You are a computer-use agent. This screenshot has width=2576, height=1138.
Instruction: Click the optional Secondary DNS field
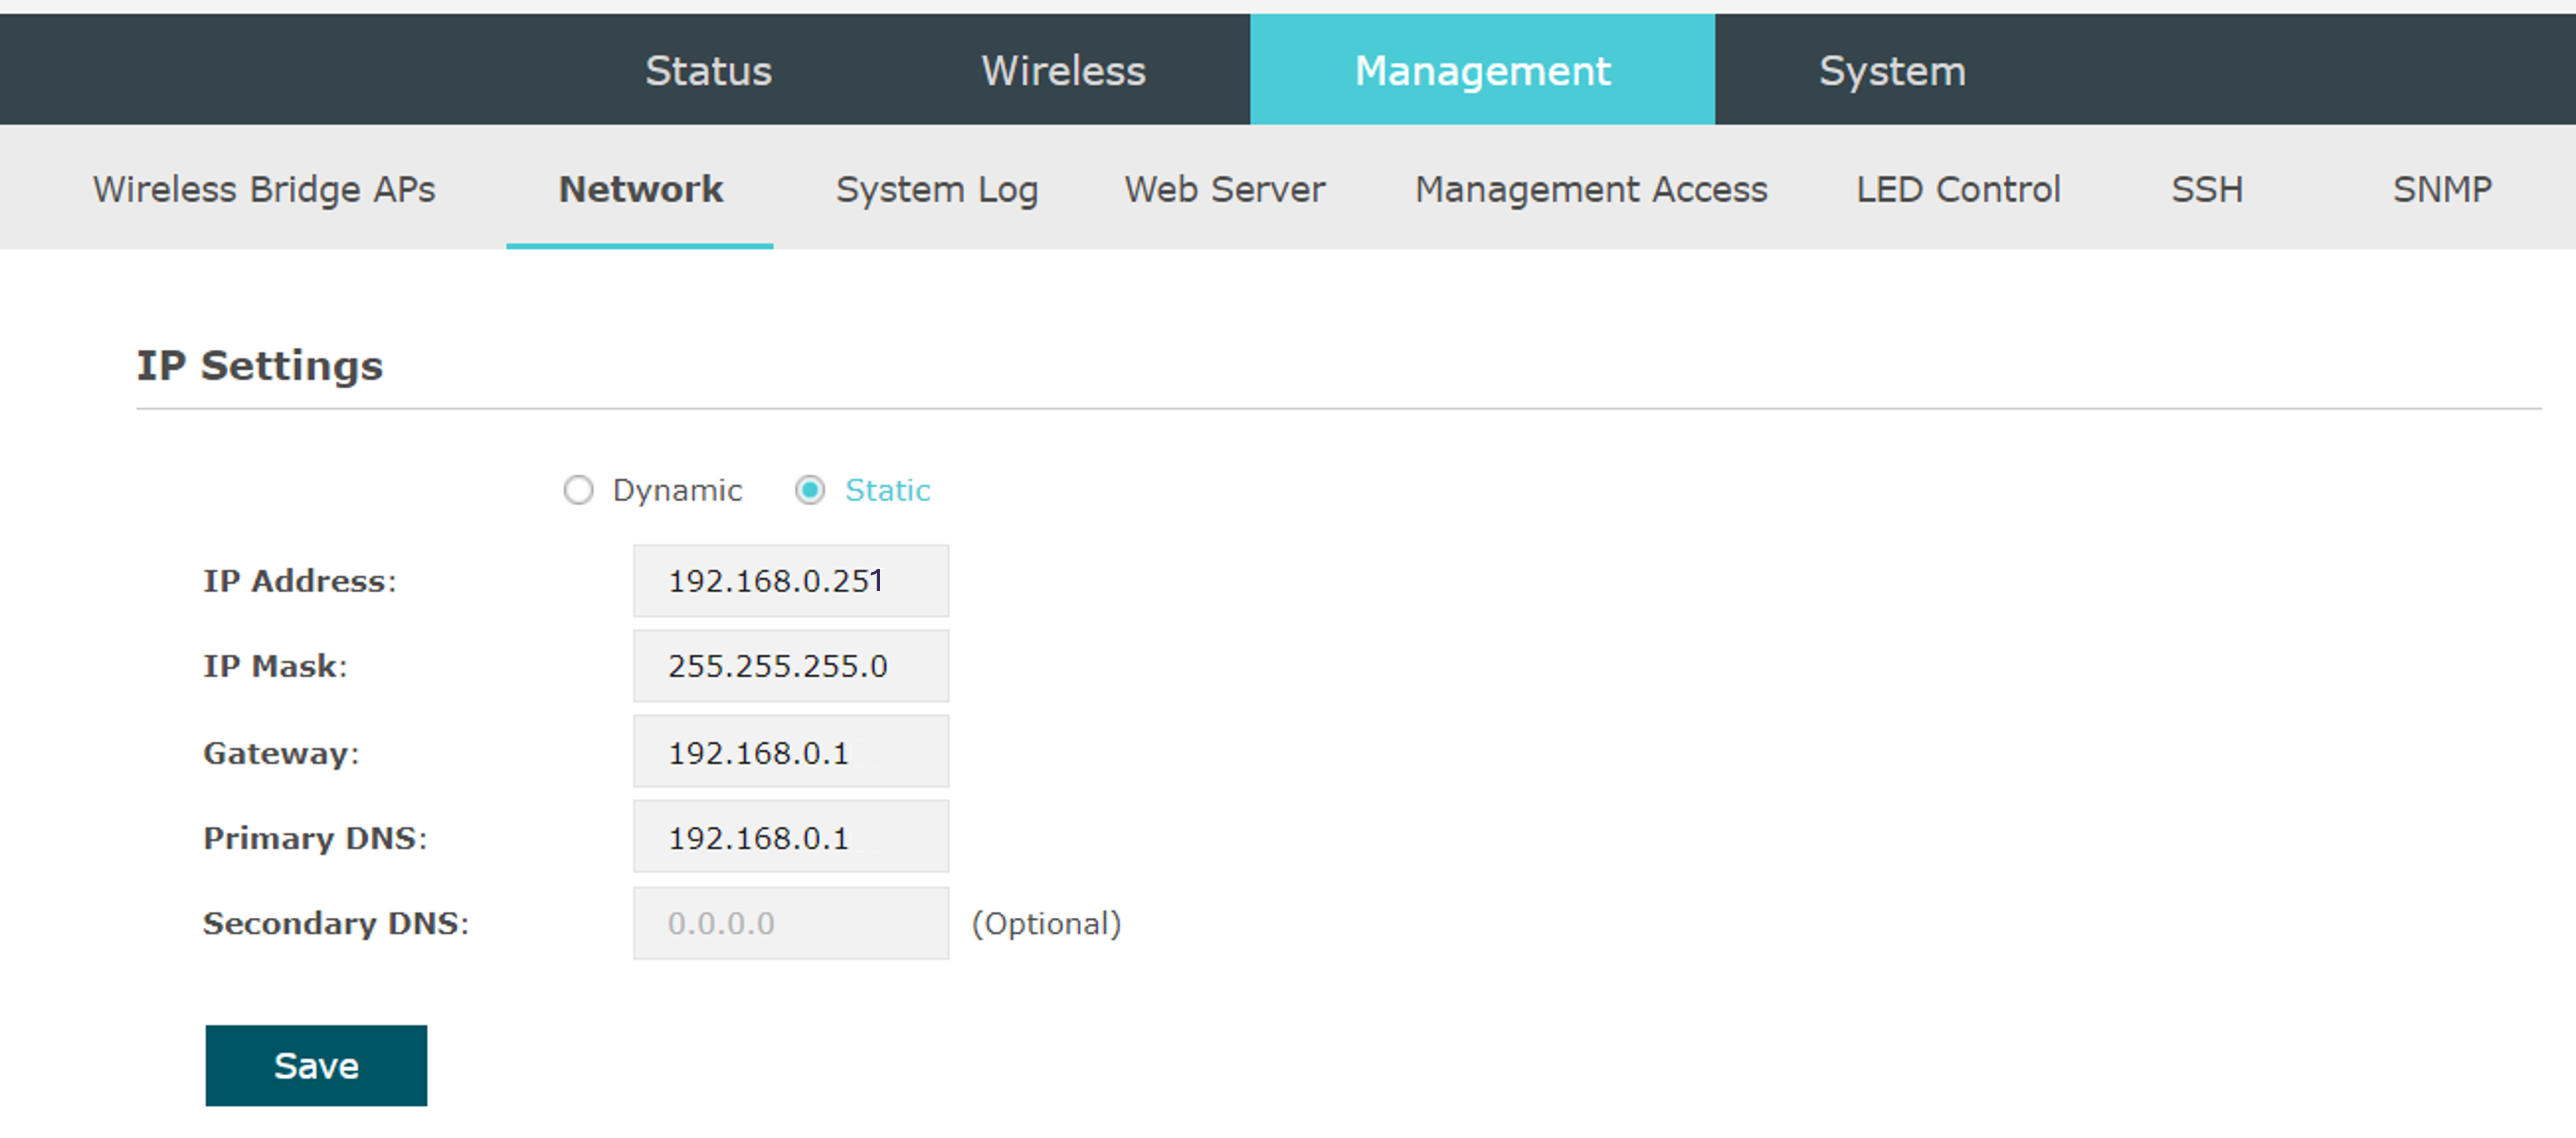click(x=790, y=923)
